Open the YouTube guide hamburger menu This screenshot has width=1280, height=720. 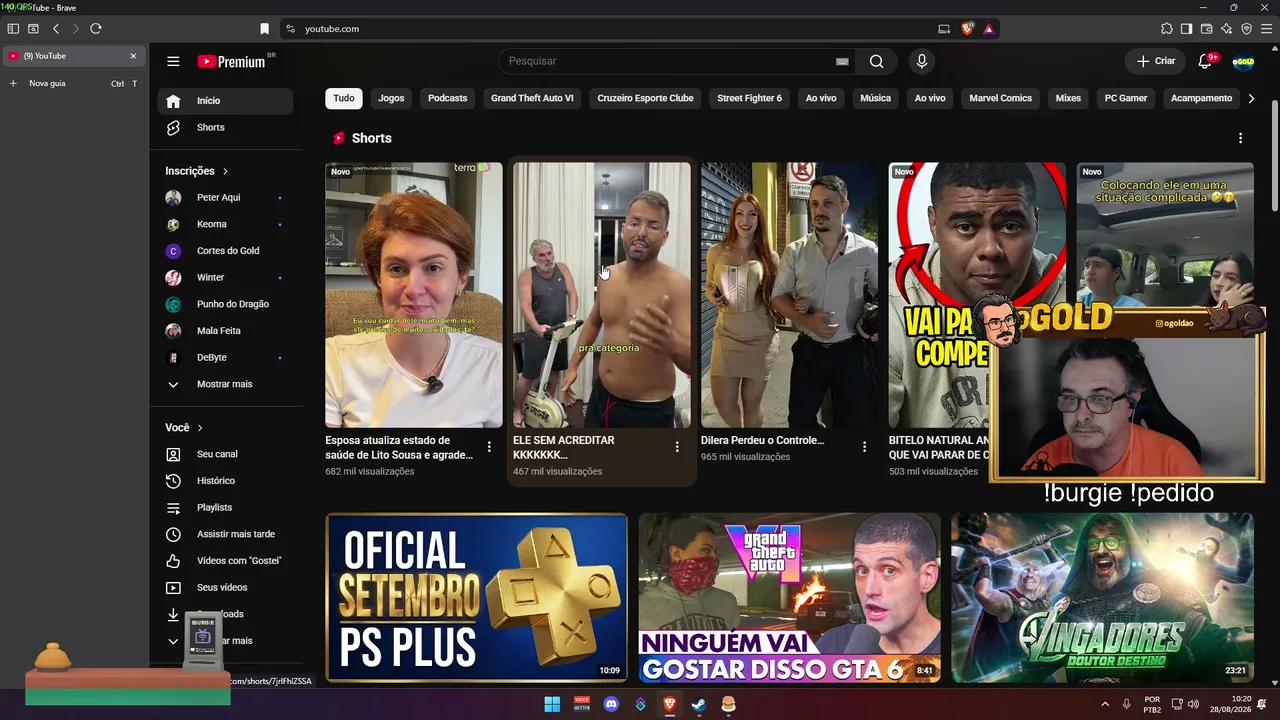(x=173, y=61)
